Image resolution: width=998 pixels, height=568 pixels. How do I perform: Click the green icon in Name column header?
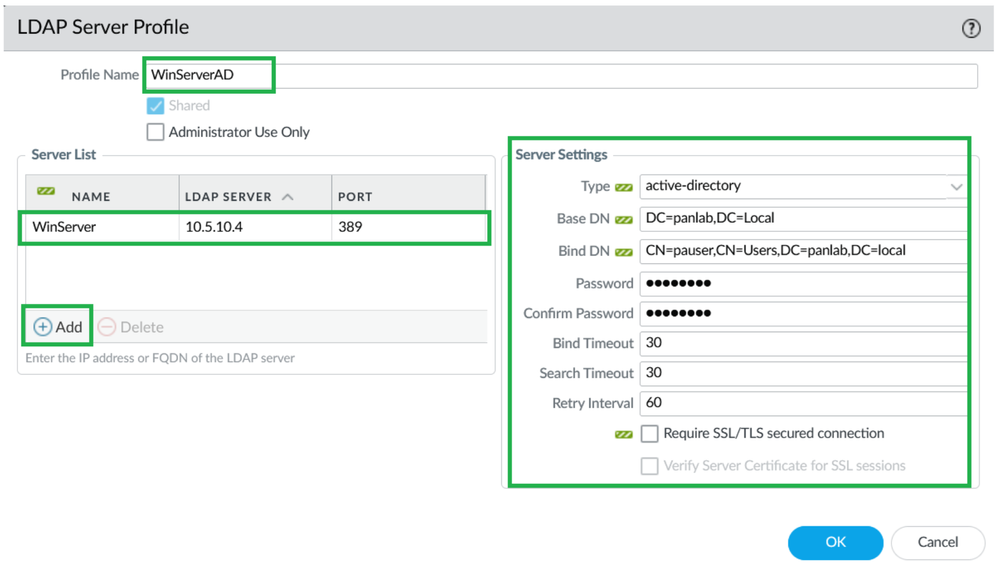click(x=46, y=191)
